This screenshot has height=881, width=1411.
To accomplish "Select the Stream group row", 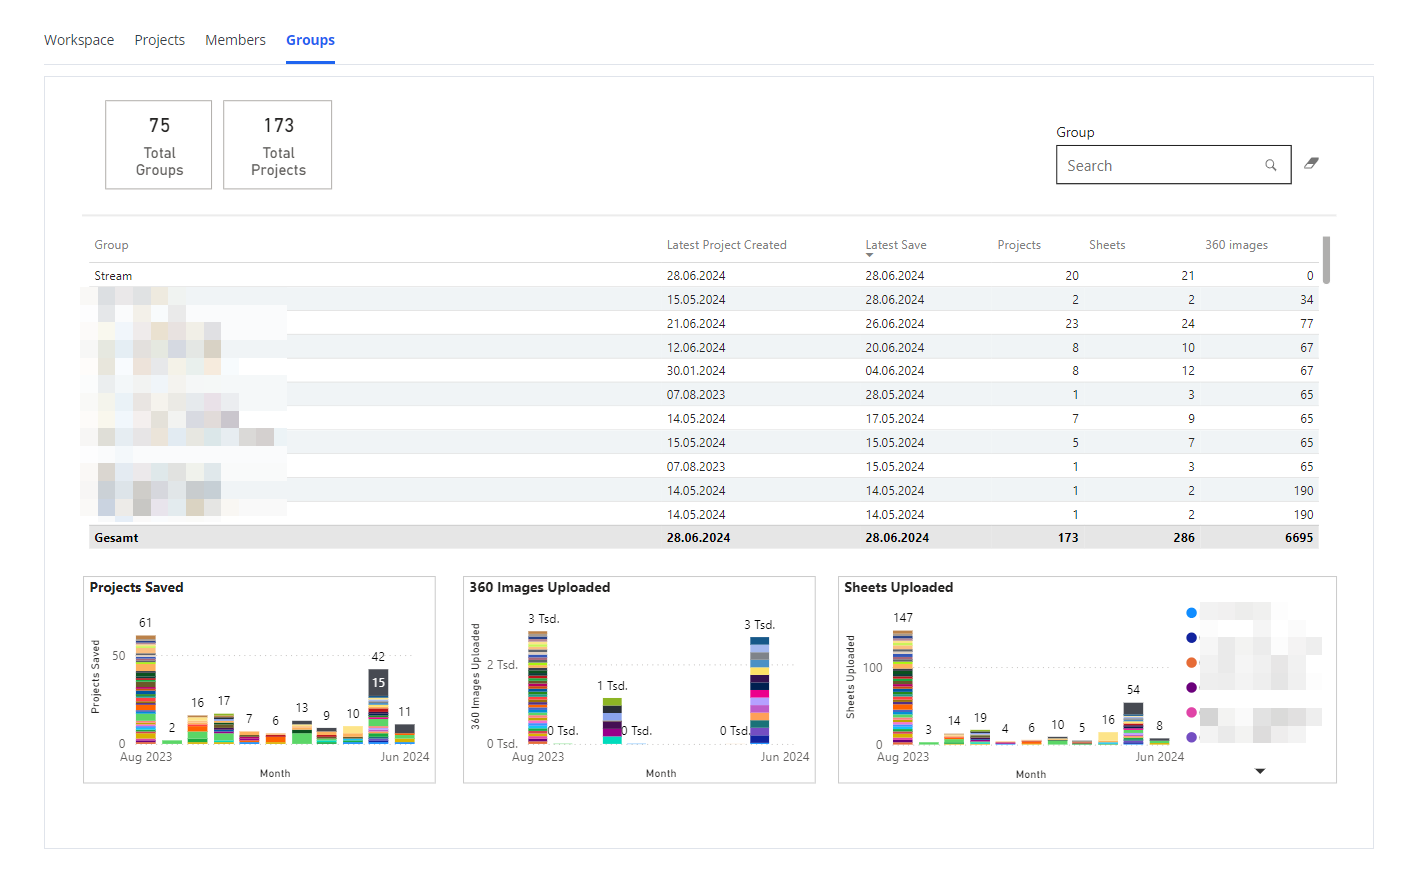I will (x=113, y=276).
